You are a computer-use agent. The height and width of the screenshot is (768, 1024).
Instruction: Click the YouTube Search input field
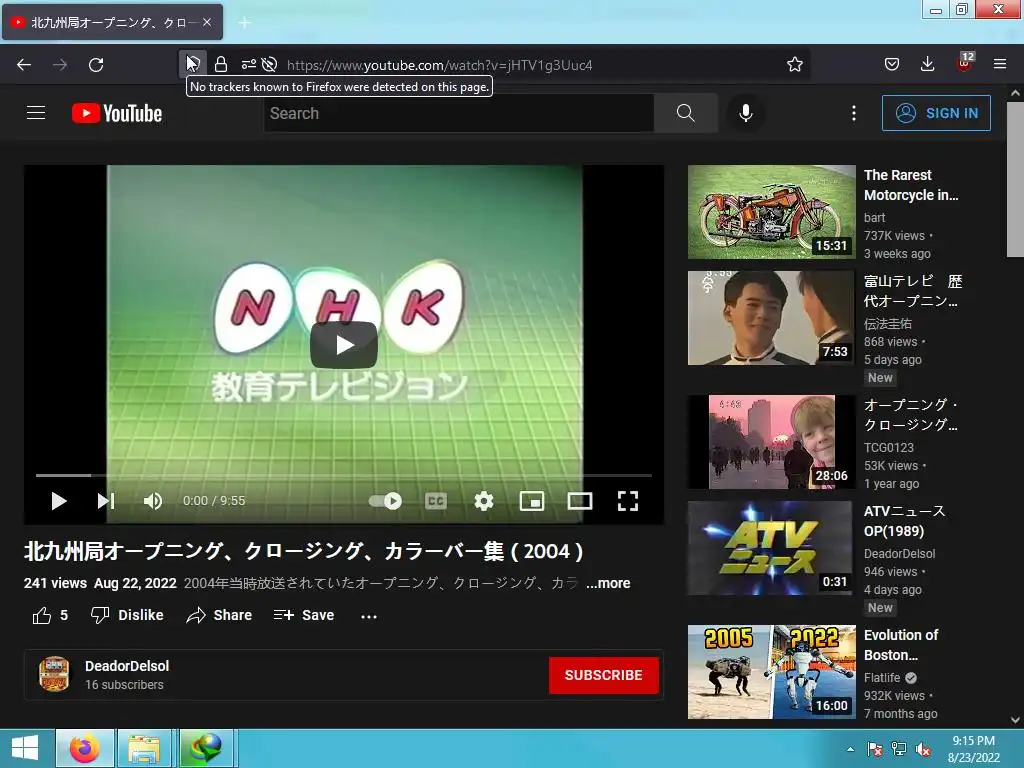458,113
